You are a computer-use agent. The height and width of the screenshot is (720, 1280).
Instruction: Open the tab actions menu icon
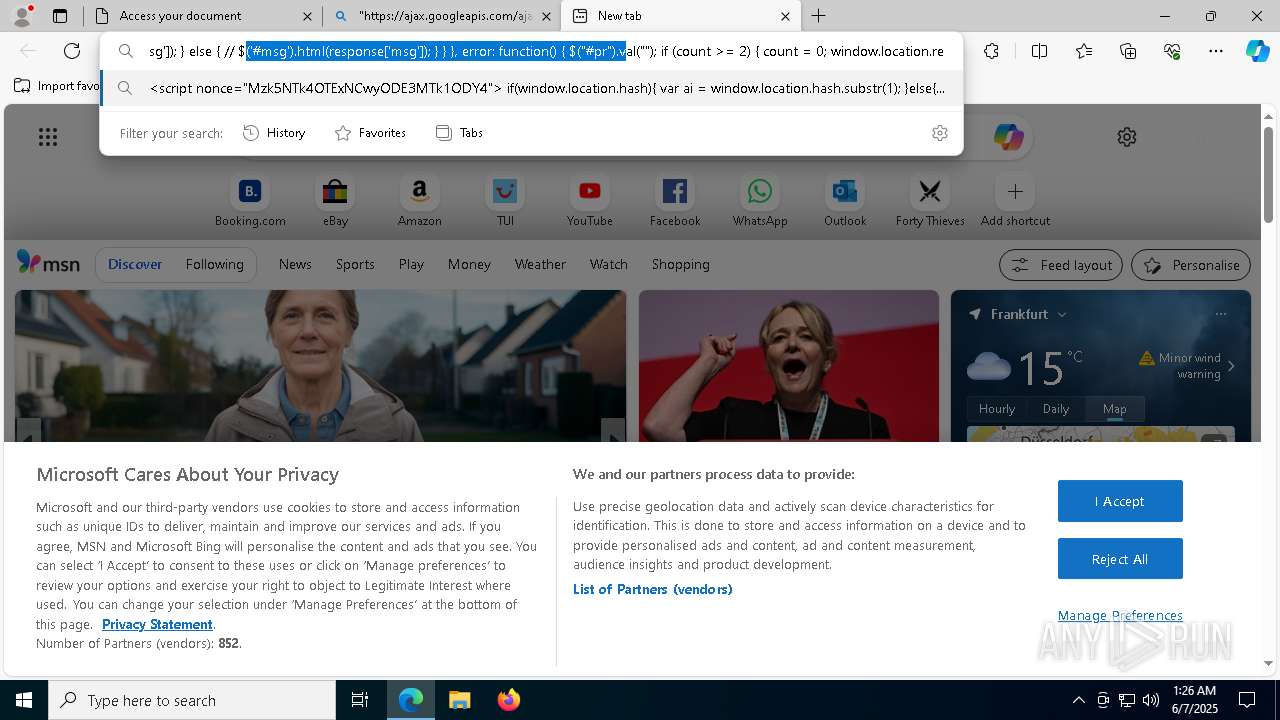coord(60,16)
